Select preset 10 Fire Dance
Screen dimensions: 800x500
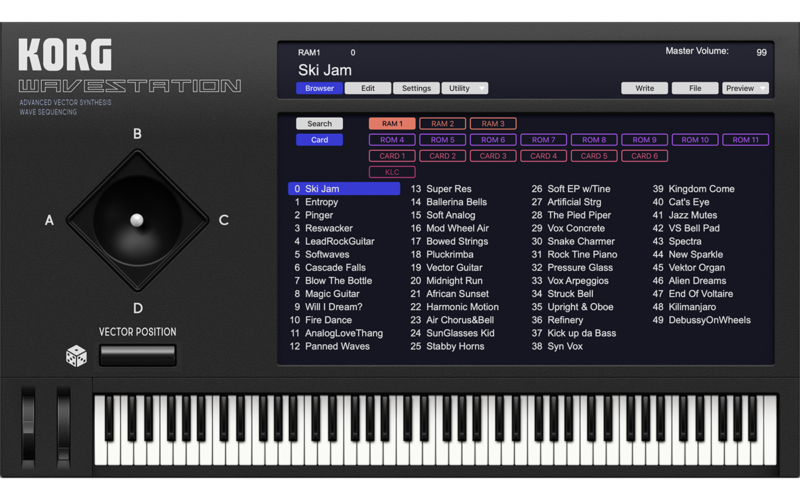321,320
